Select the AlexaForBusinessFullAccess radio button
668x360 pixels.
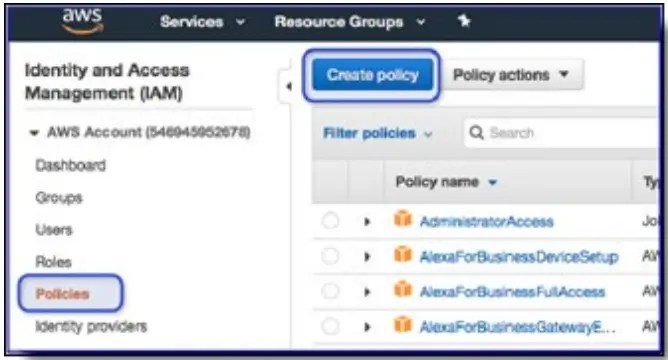point(330,291)
